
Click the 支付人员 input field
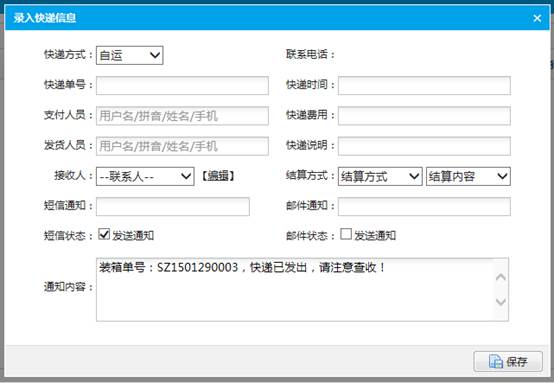coord(182,116)
